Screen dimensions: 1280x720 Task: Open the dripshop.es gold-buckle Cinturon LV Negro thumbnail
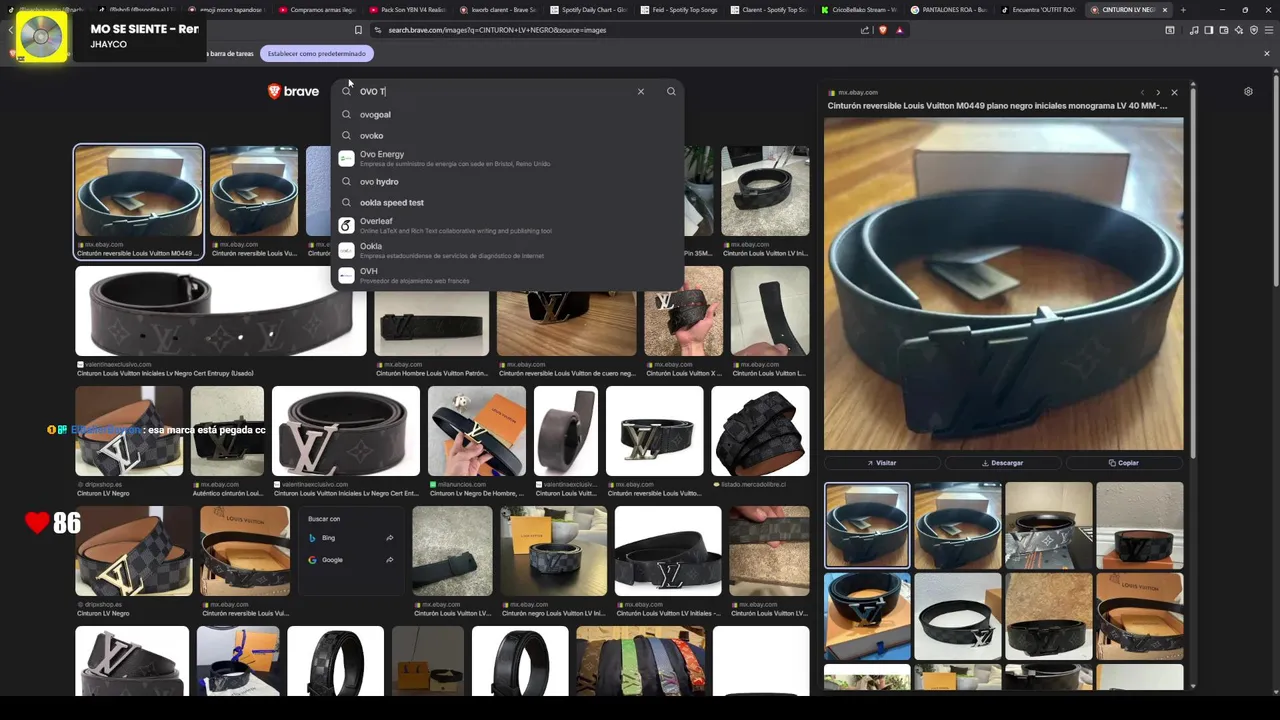133,551
